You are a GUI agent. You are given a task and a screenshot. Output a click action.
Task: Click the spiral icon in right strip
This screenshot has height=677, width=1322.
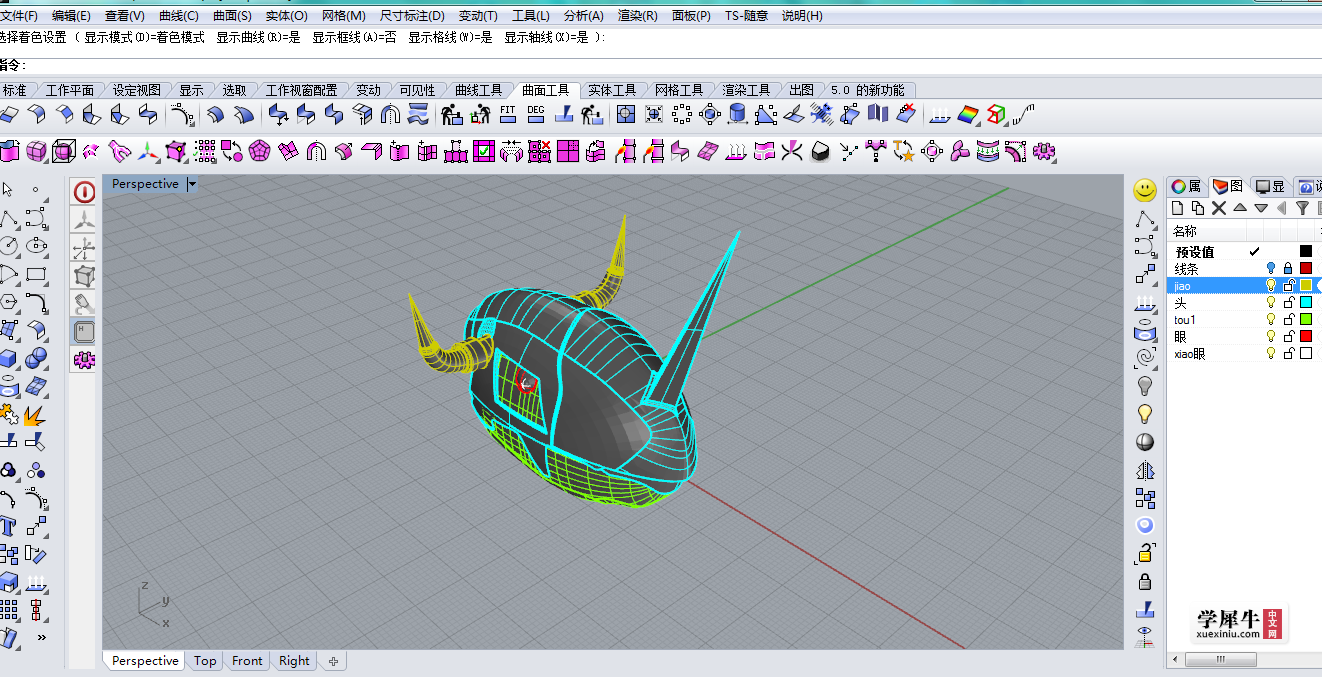coord(1145,358)
